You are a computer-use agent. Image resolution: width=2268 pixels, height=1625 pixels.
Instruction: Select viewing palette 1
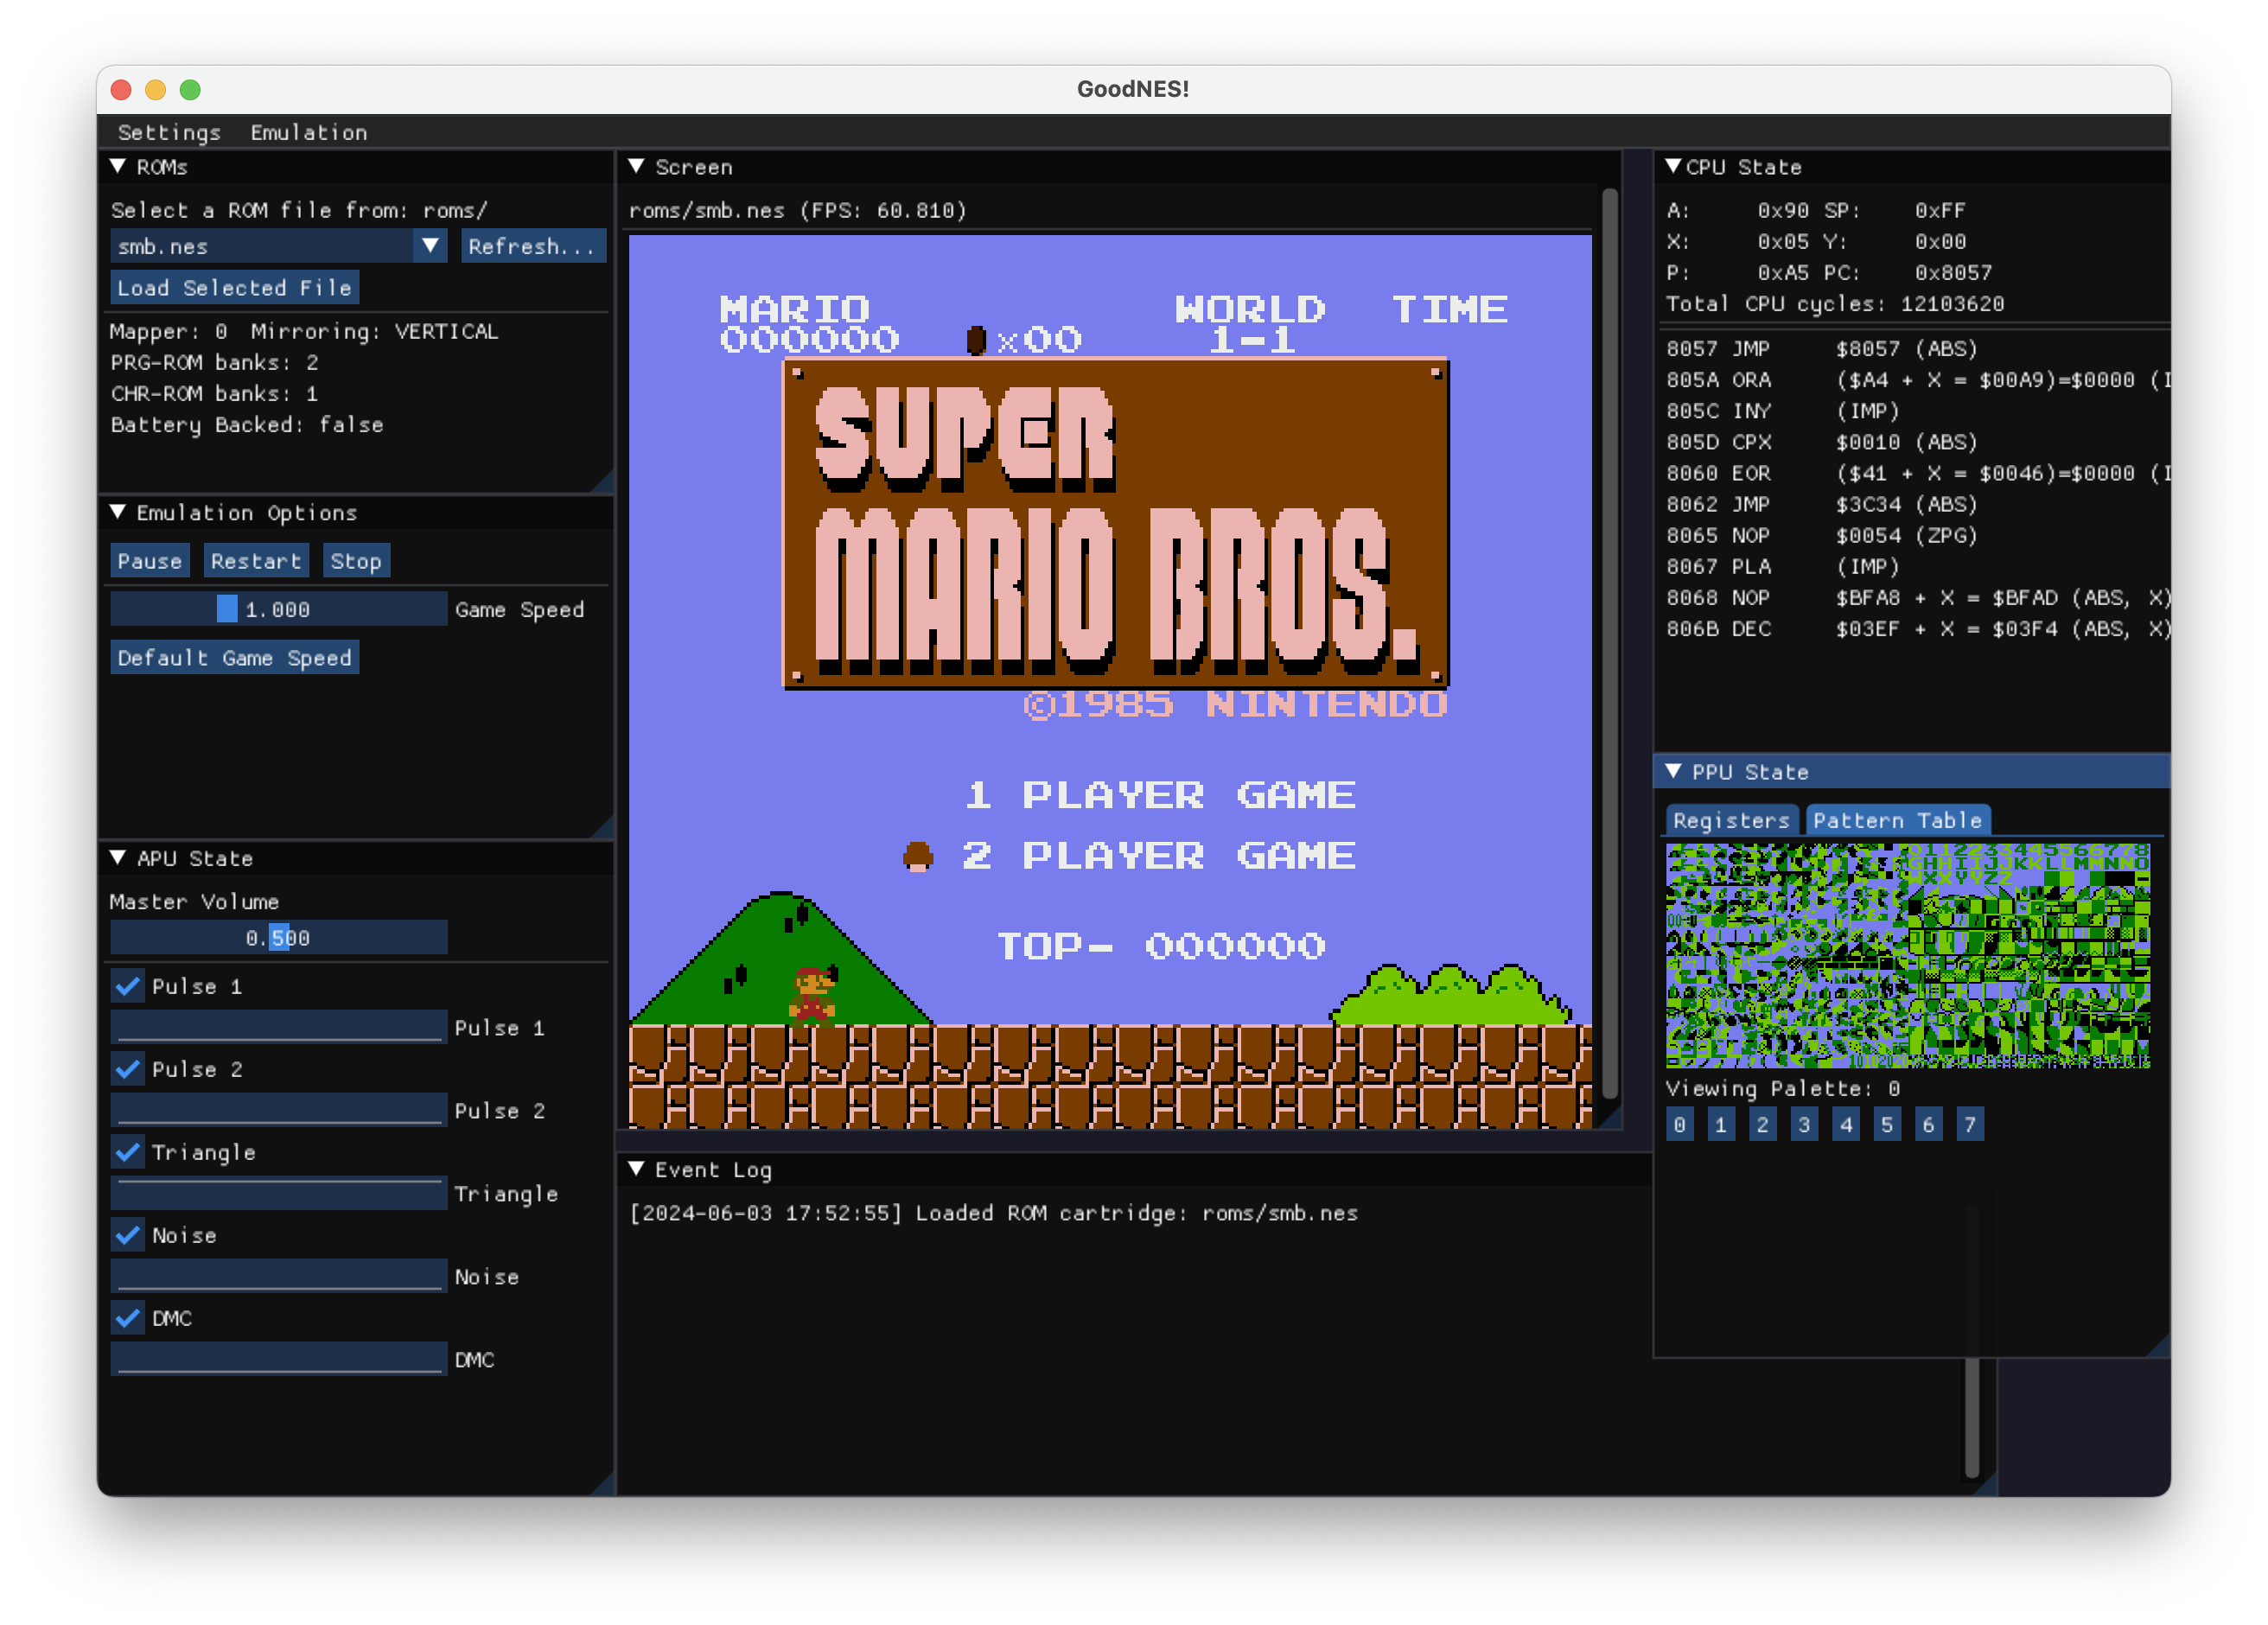point(1721,1124)
